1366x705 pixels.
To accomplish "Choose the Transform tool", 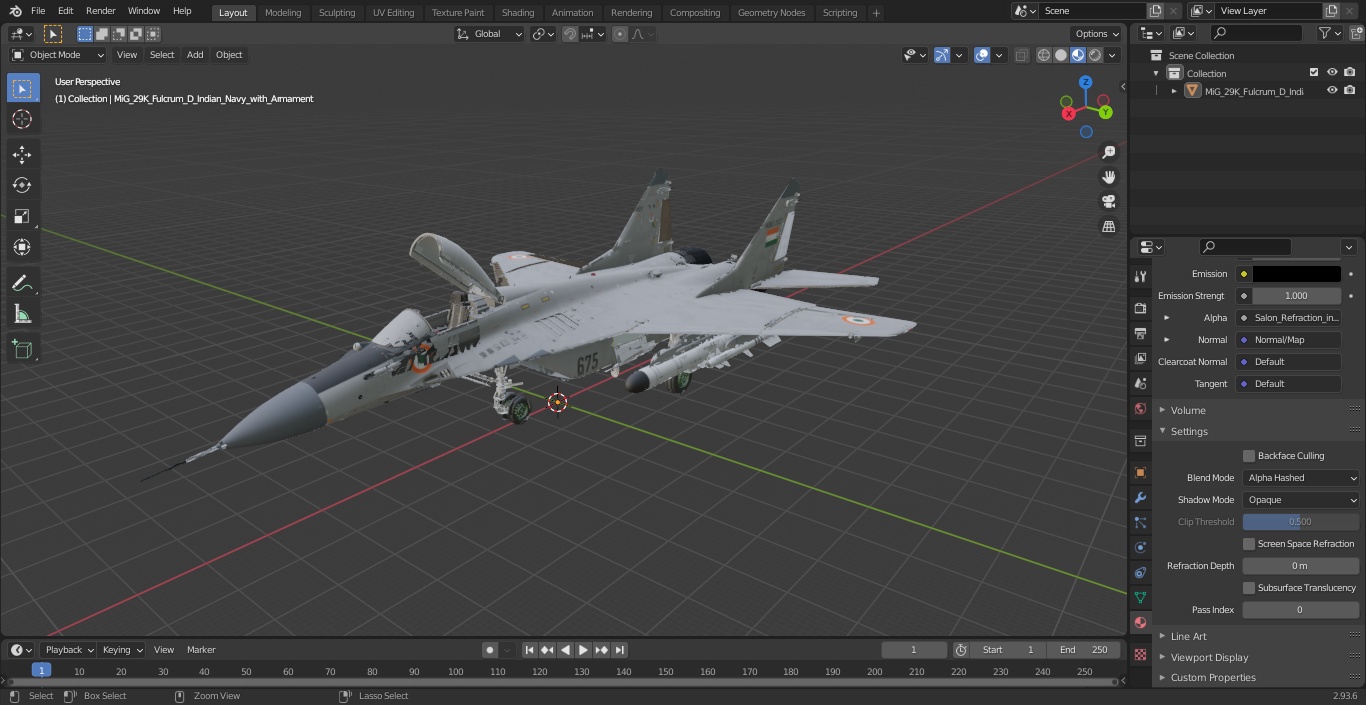I will 22,247.
